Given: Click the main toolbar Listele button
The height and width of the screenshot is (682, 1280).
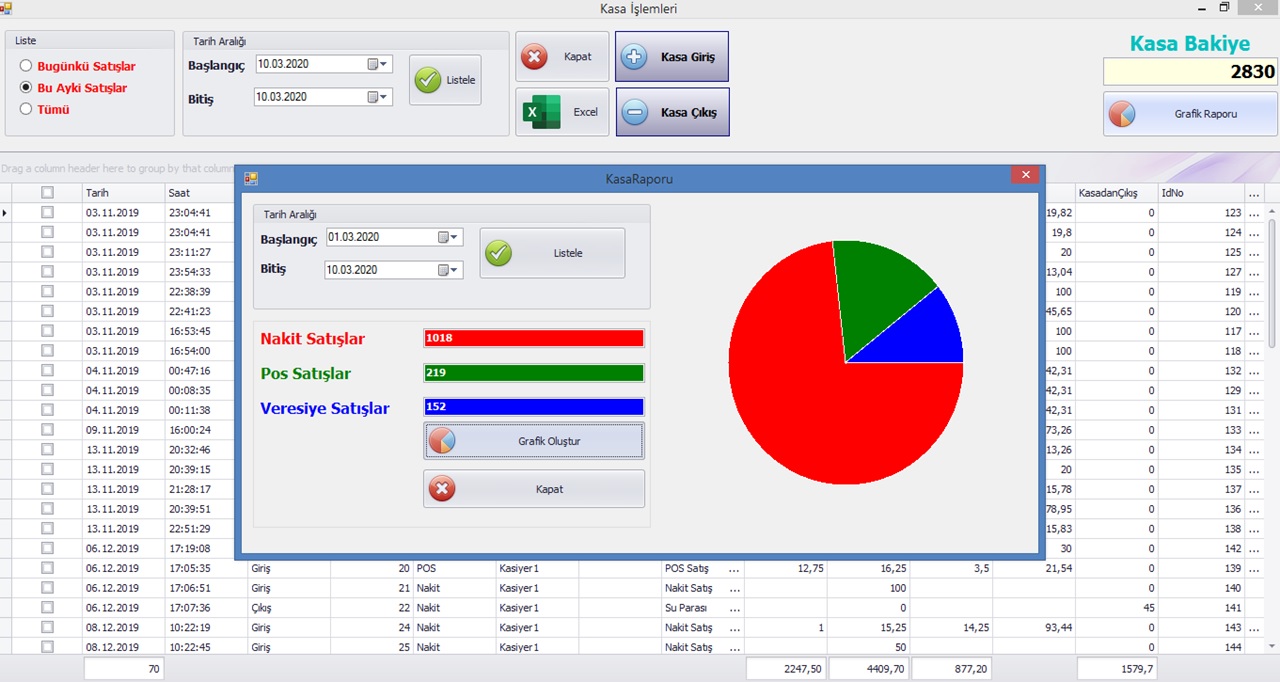Looking at the screenshot, I should [445, 80].
